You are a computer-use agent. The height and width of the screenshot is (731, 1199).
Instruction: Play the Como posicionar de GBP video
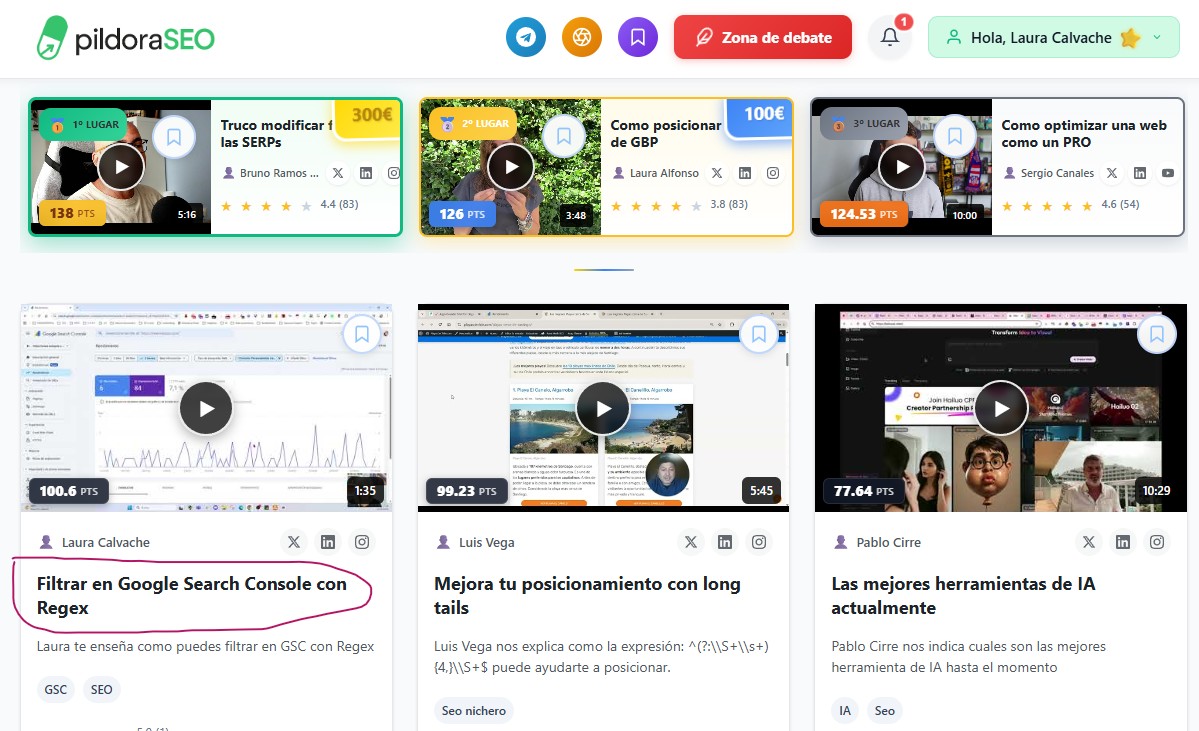pyautogui.click(x=511, y=167)
